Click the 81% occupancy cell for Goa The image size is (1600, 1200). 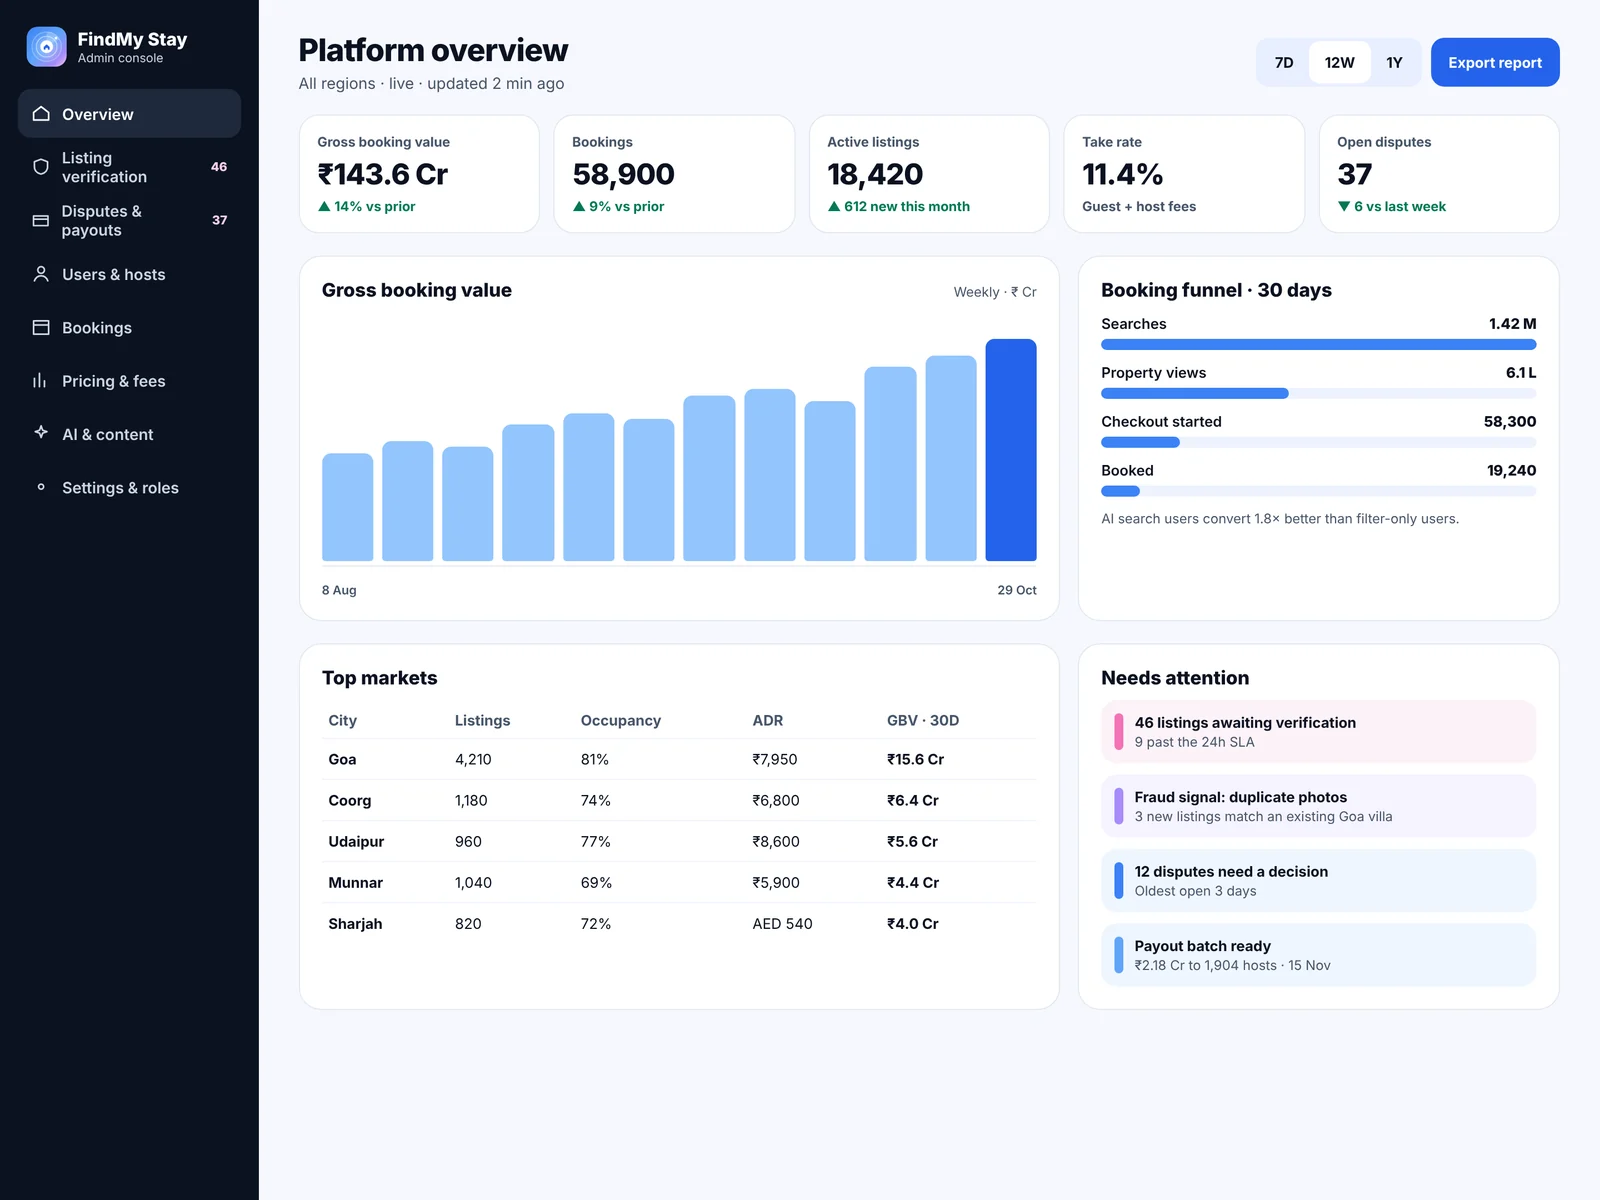594,759
